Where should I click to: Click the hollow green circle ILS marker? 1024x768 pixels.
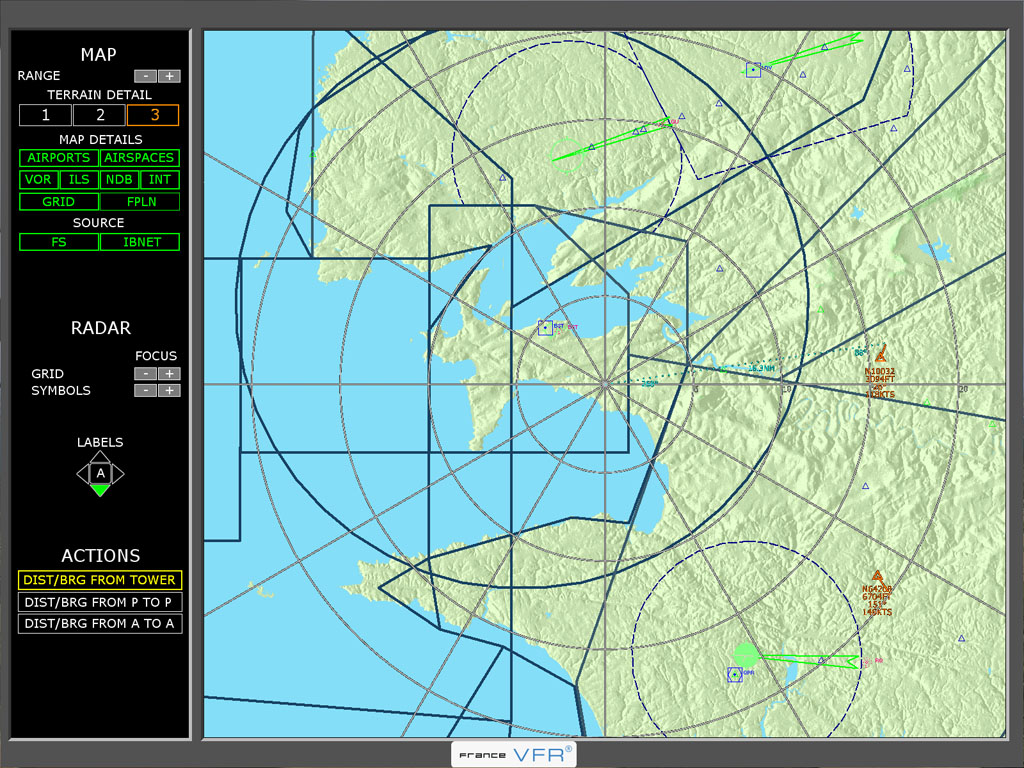[566, 155]
